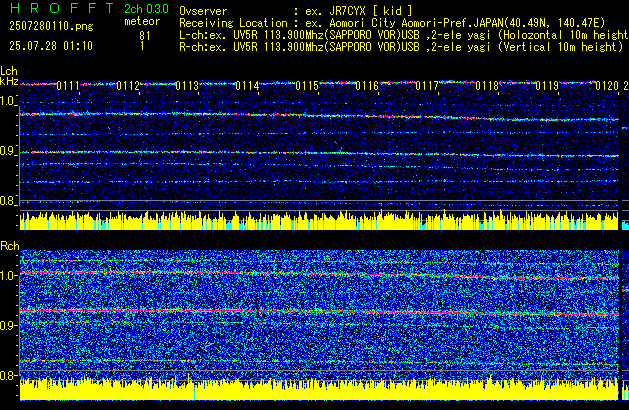This screenshot has width=629, height=410.
Task: Click the 0.9 frequency label on Lch axis
Action: tap(8, 151)
